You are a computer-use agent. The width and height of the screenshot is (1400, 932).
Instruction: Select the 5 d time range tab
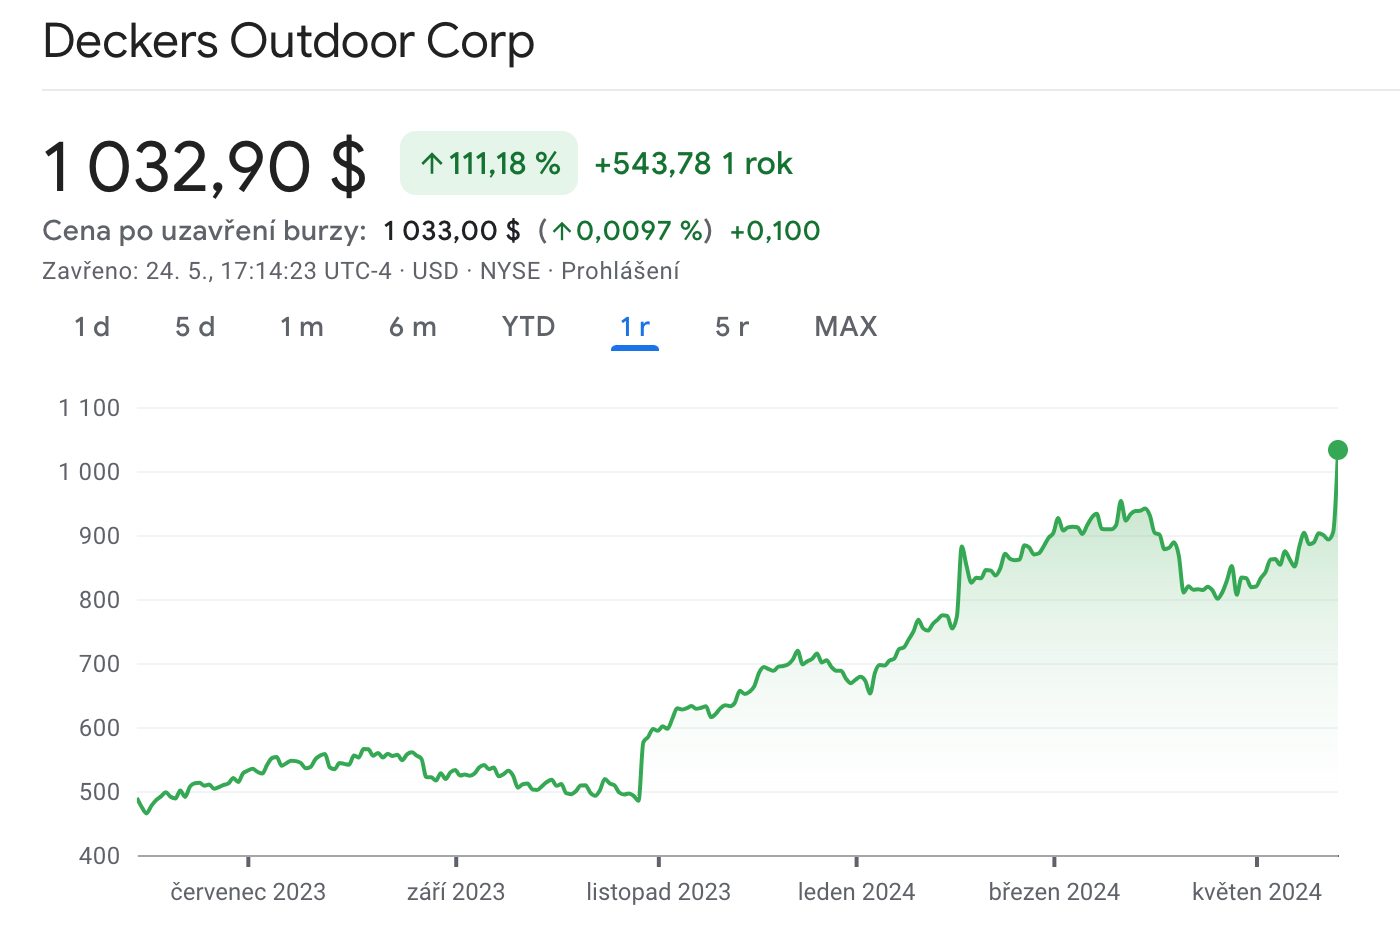(x=195, y=327)
